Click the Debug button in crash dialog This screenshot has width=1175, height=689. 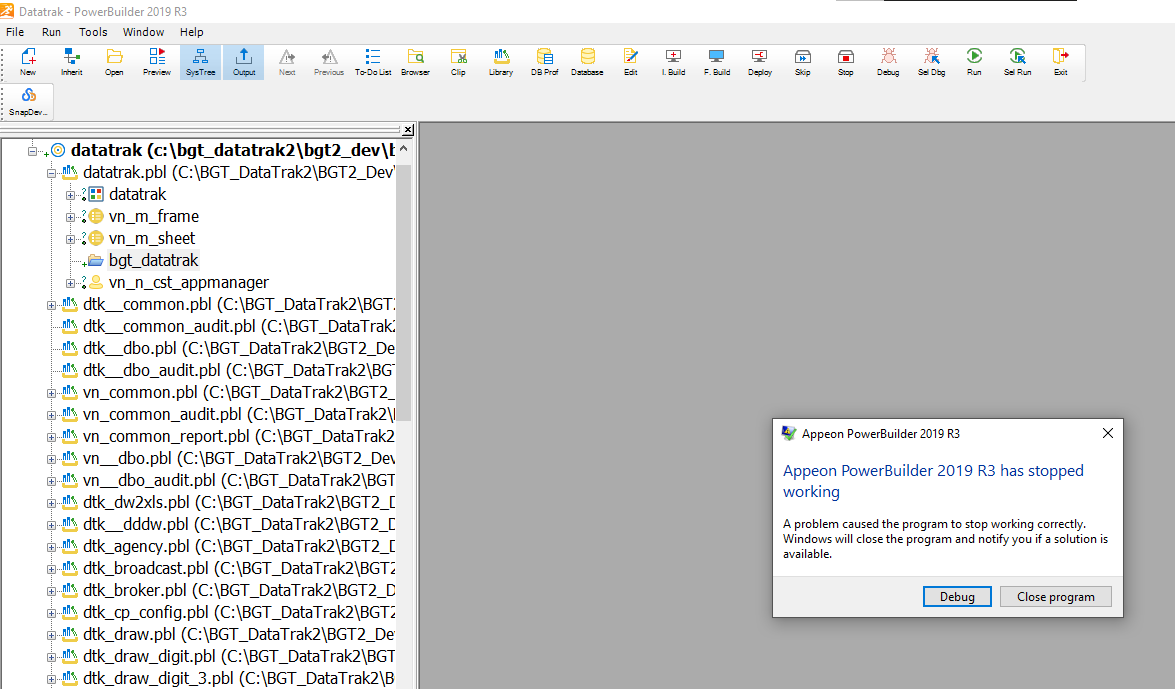956,597
